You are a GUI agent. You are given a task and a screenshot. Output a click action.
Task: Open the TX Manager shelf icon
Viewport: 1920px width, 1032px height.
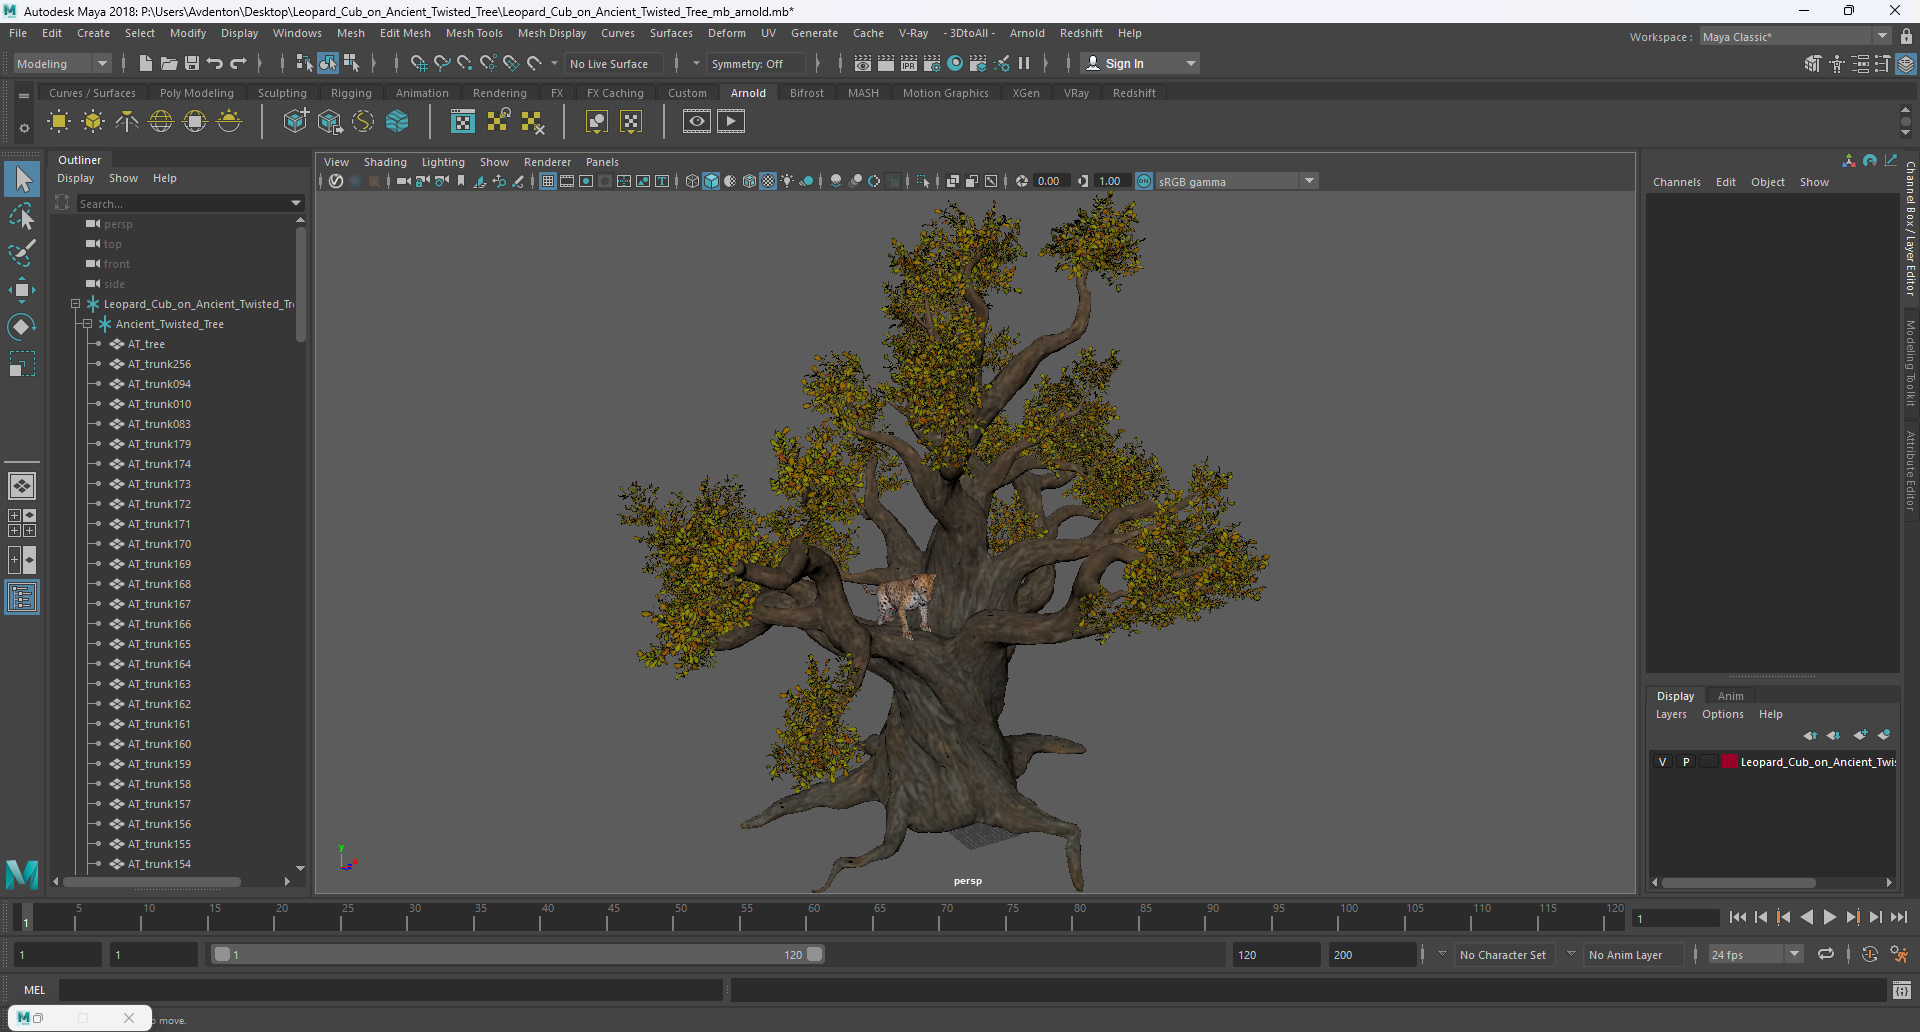point(463,122)
